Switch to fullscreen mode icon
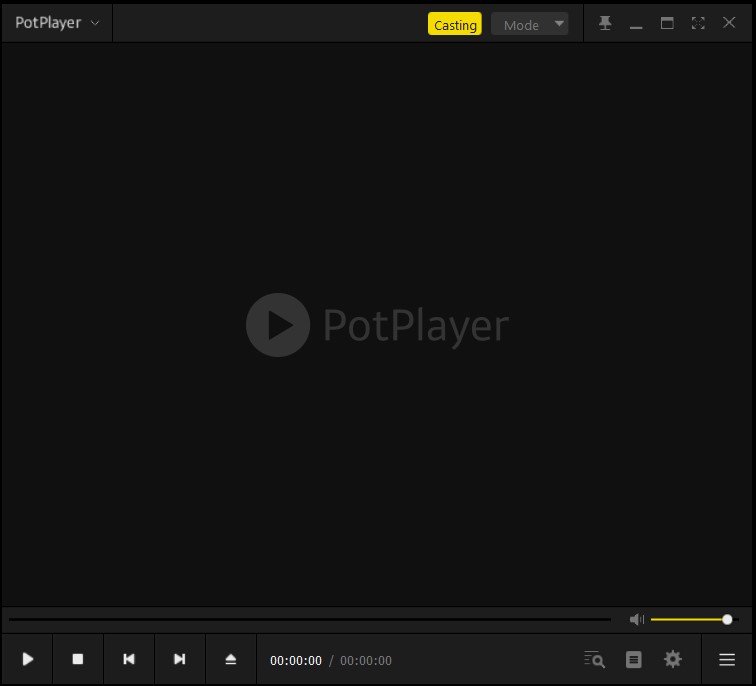The height and width of the screenshot is (686, 756). (698, 23)
